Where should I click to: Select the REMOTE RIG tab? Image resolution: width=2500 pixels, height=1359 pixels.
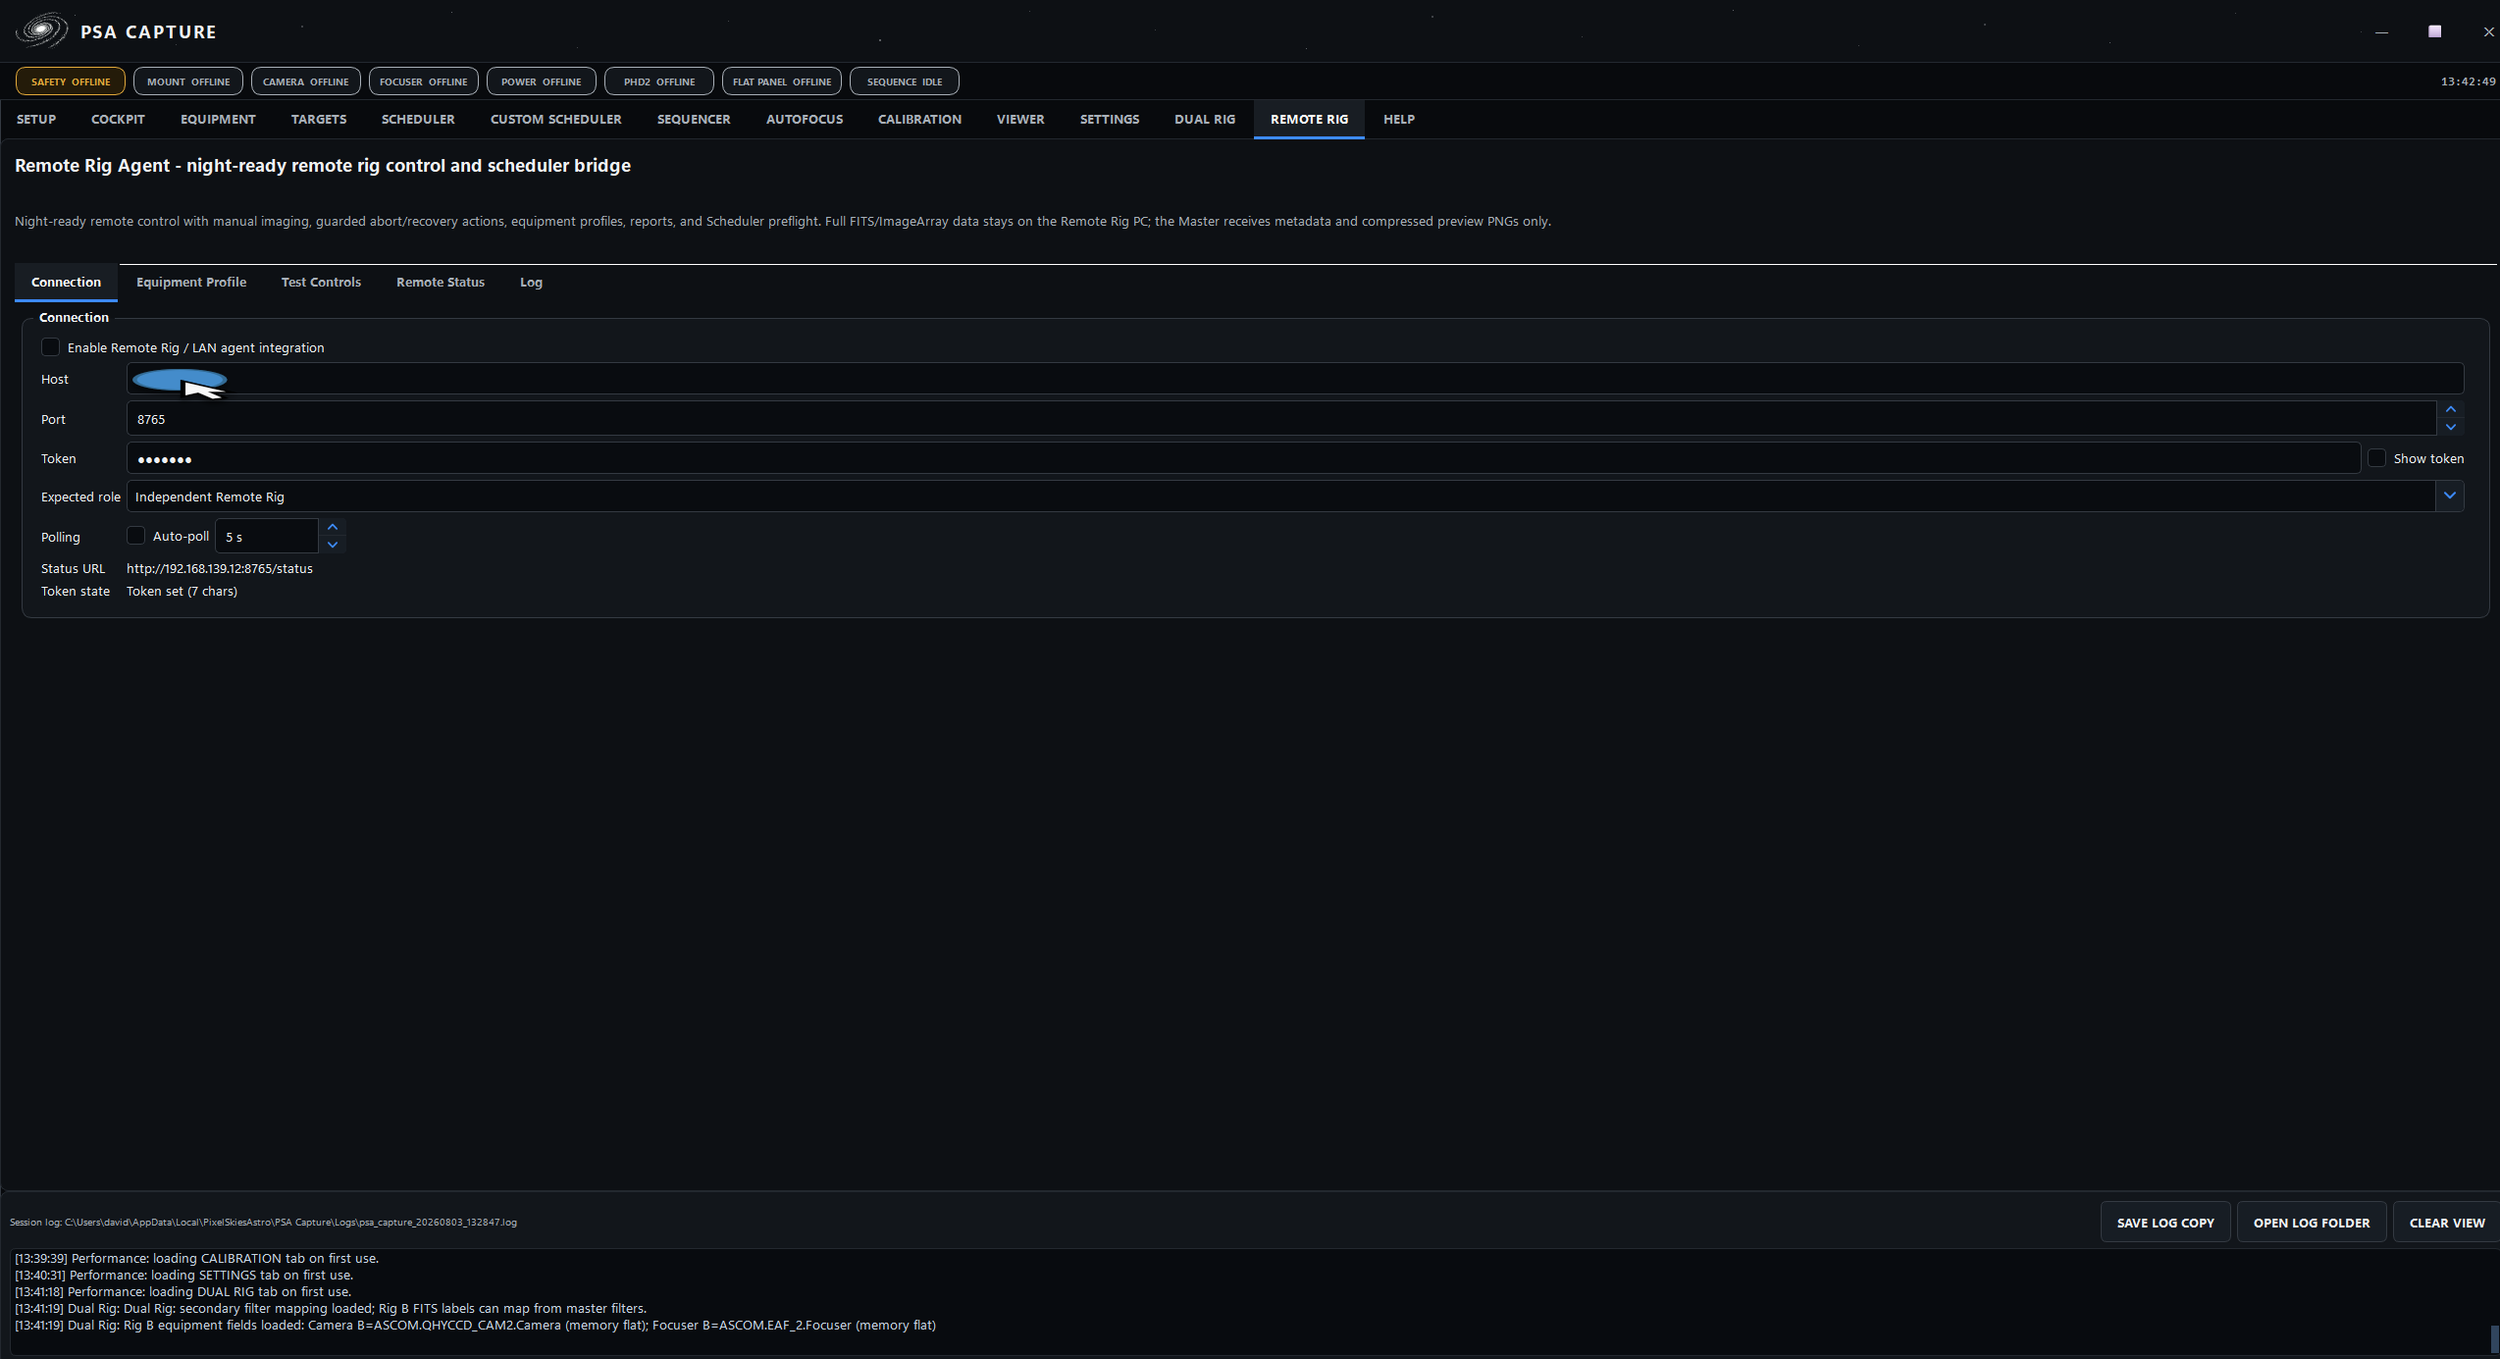(x=1309, y=119)
